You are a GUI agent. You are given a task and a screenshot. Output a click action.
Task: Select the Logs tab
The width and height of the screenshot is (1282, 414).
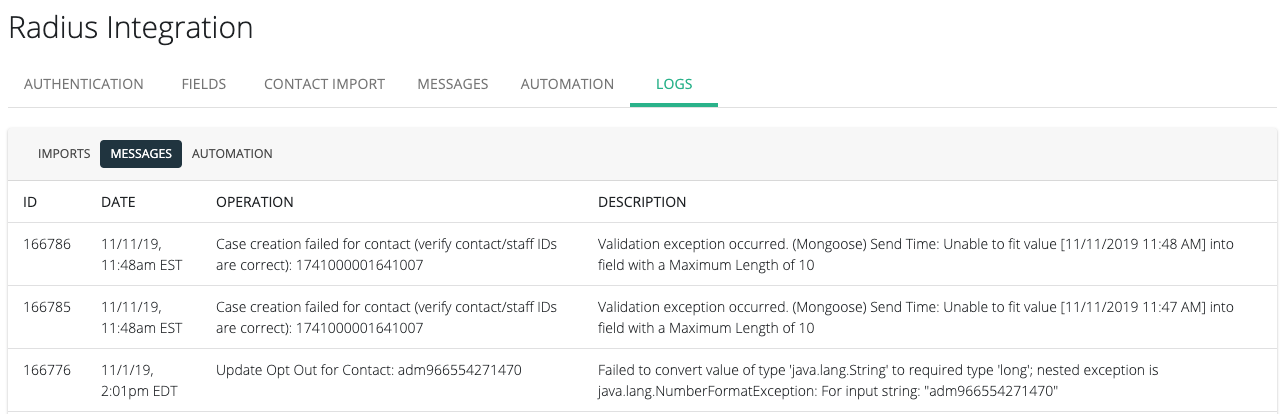[x=674, y=84]
